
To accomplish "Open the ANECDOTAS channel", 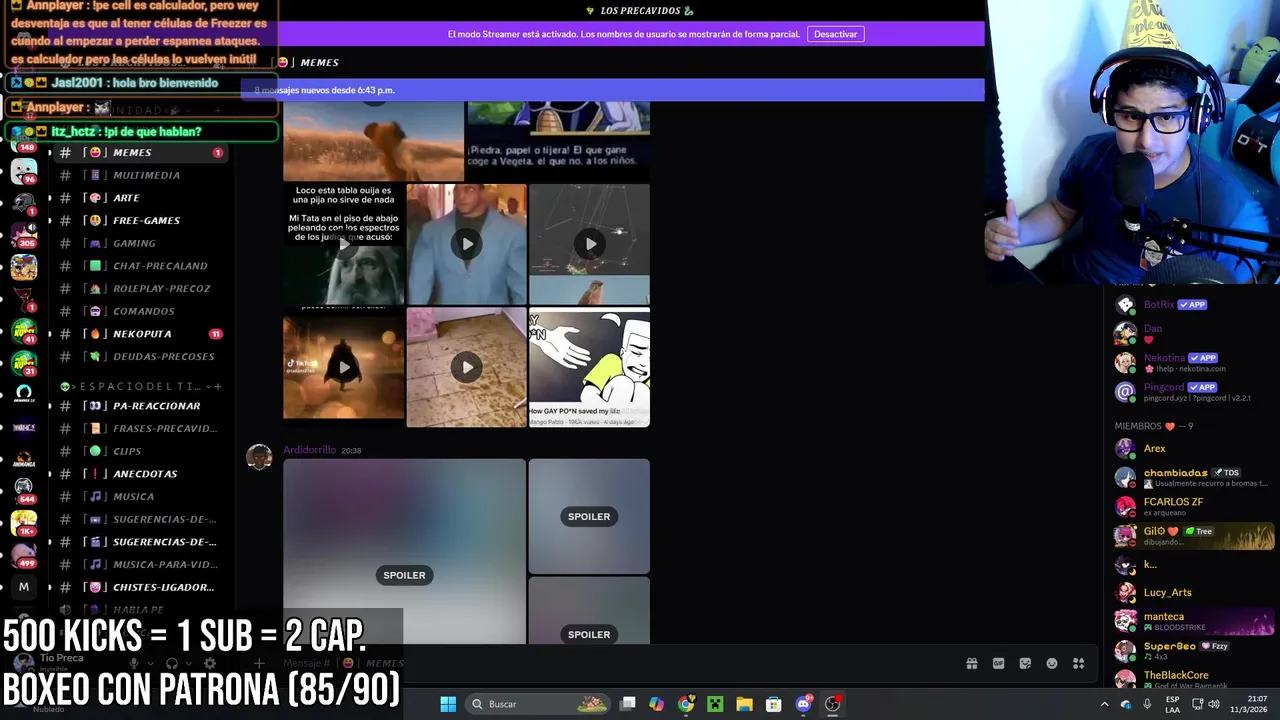I will tap(140, 474).
